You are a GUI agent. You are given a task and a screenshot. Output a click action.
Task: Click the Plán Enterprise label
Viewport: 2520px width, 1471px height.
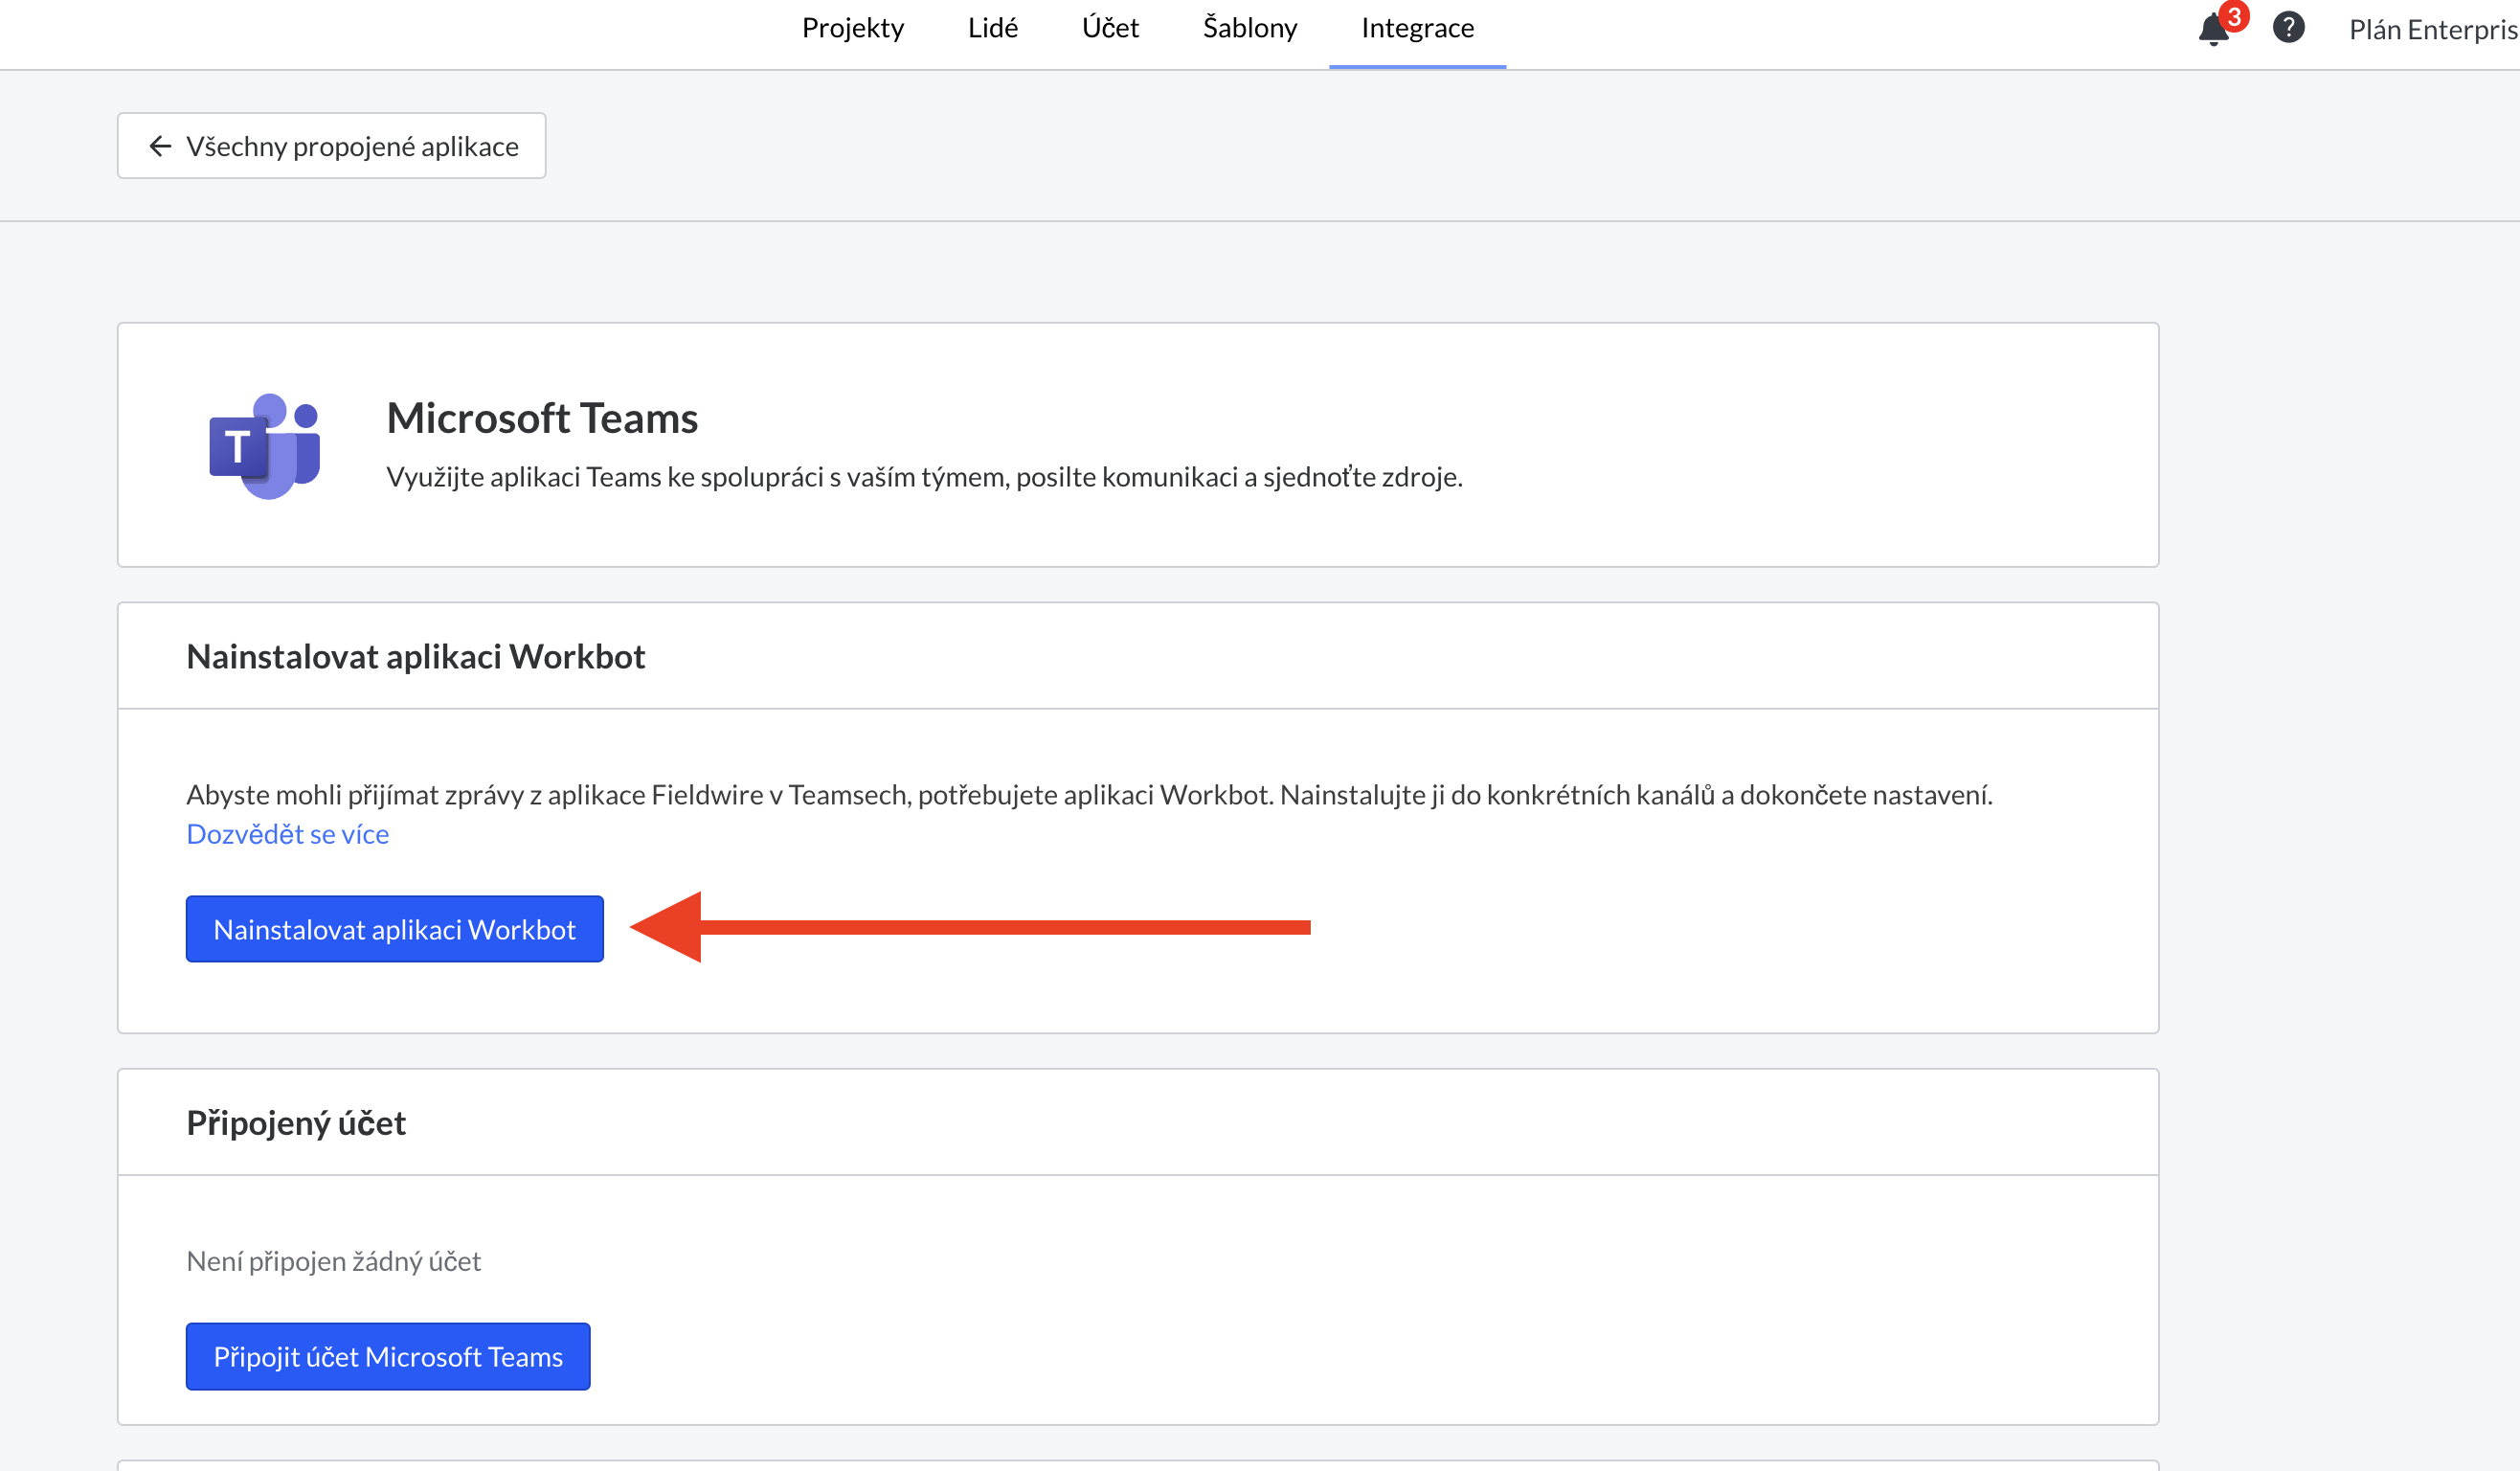pos(2433,30)
